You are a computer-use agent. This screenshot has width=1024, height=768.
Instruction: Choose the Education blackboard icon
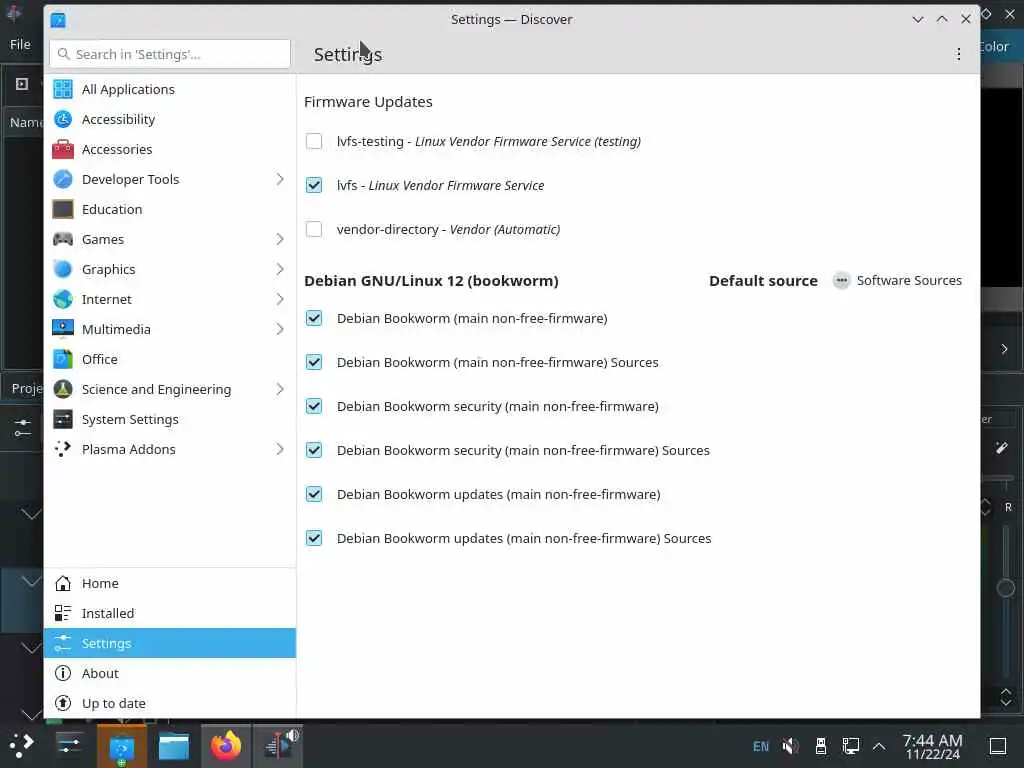(x=63, y=210)
